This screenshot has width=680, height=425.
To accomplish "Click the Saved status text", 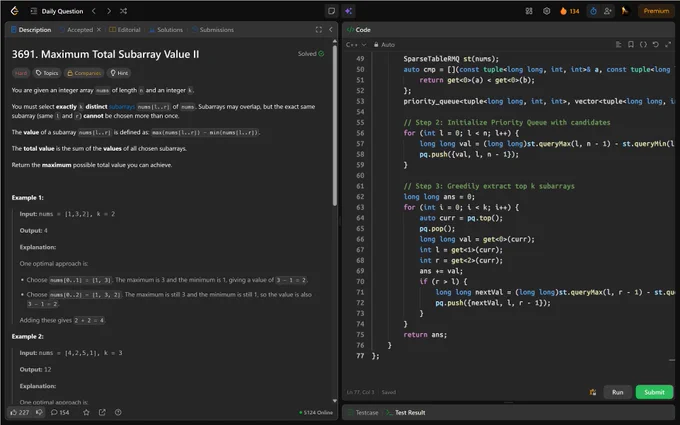I will [389, 392].
